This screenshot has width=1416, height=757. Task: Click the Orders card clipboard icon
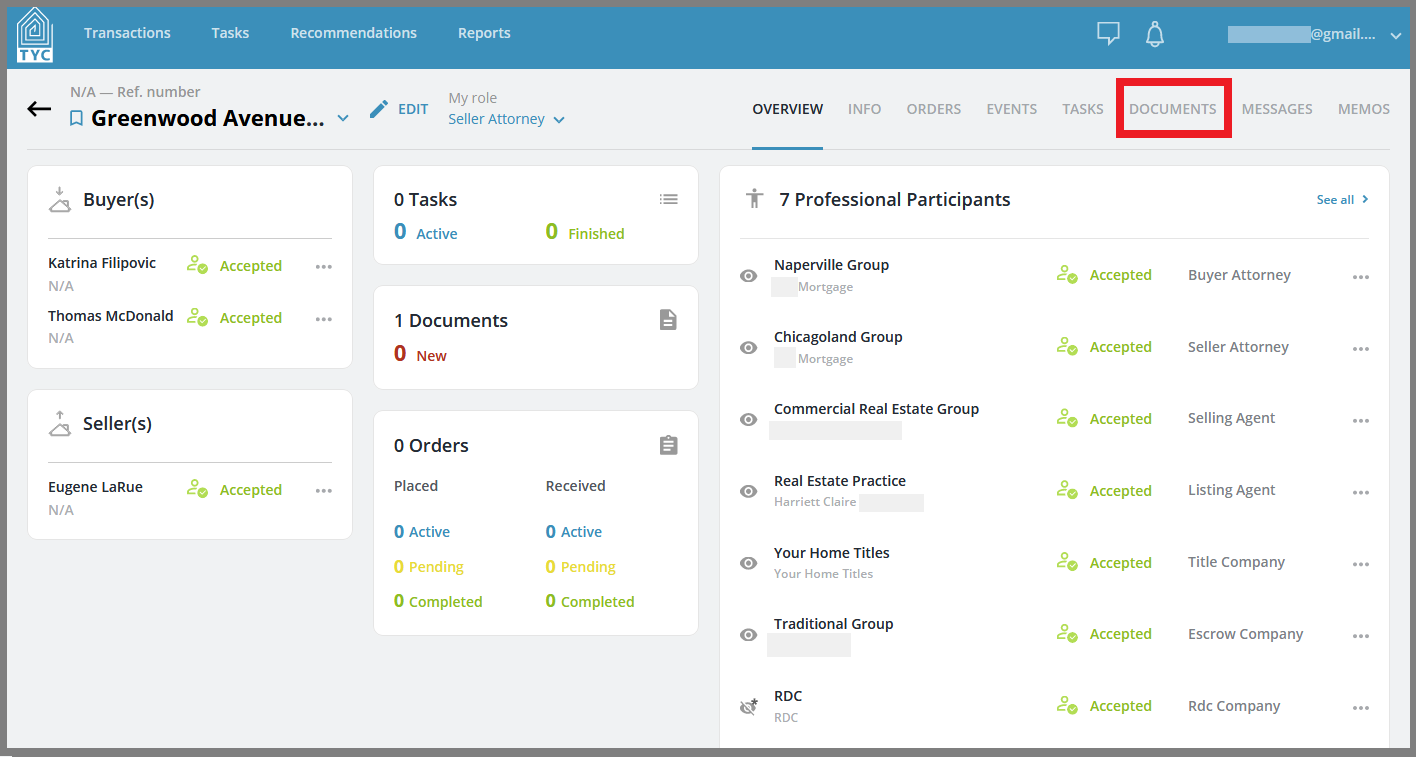[669, 445]
